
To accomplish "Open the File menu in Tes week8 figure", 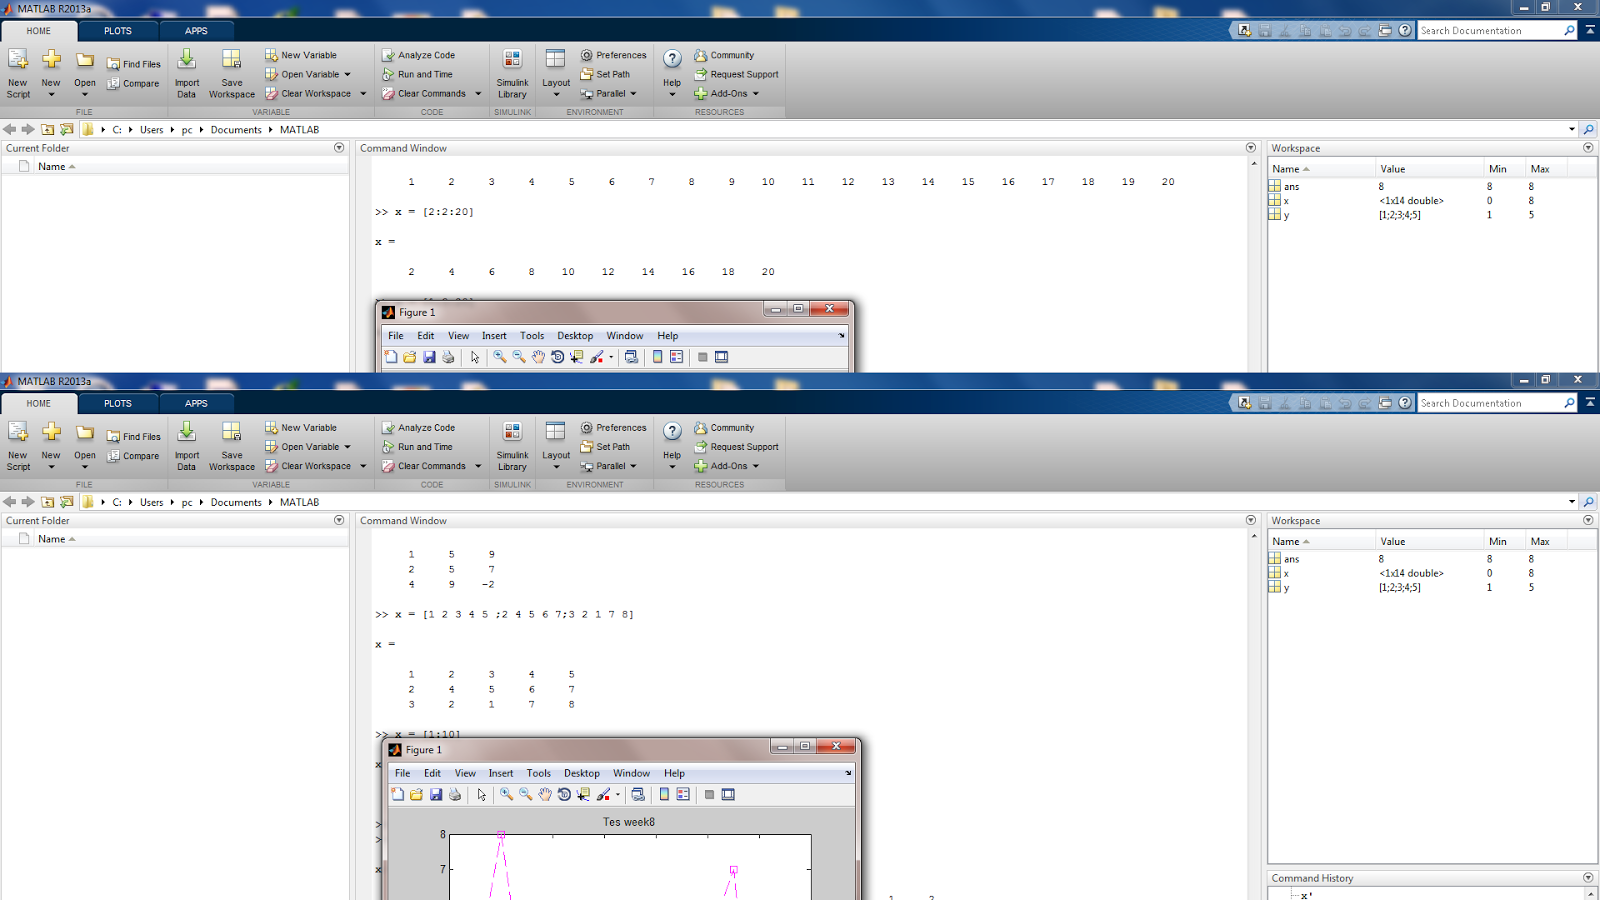I will (403, 773).
